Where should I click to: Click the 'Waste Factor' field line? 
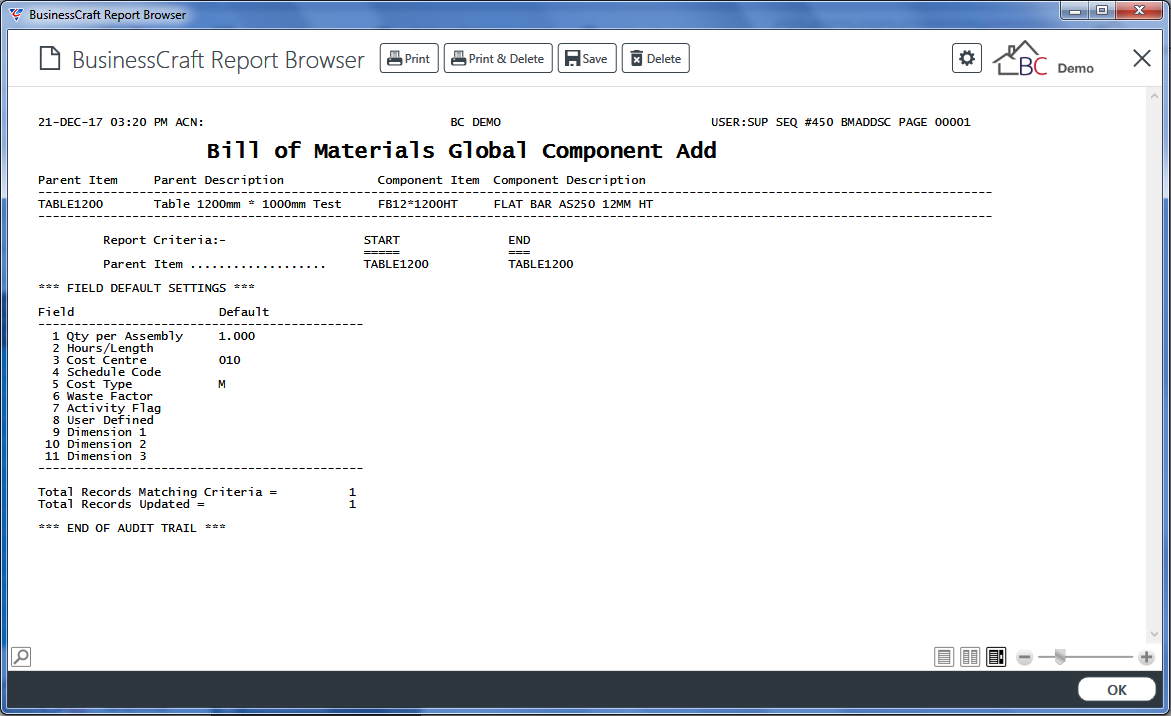102,396
